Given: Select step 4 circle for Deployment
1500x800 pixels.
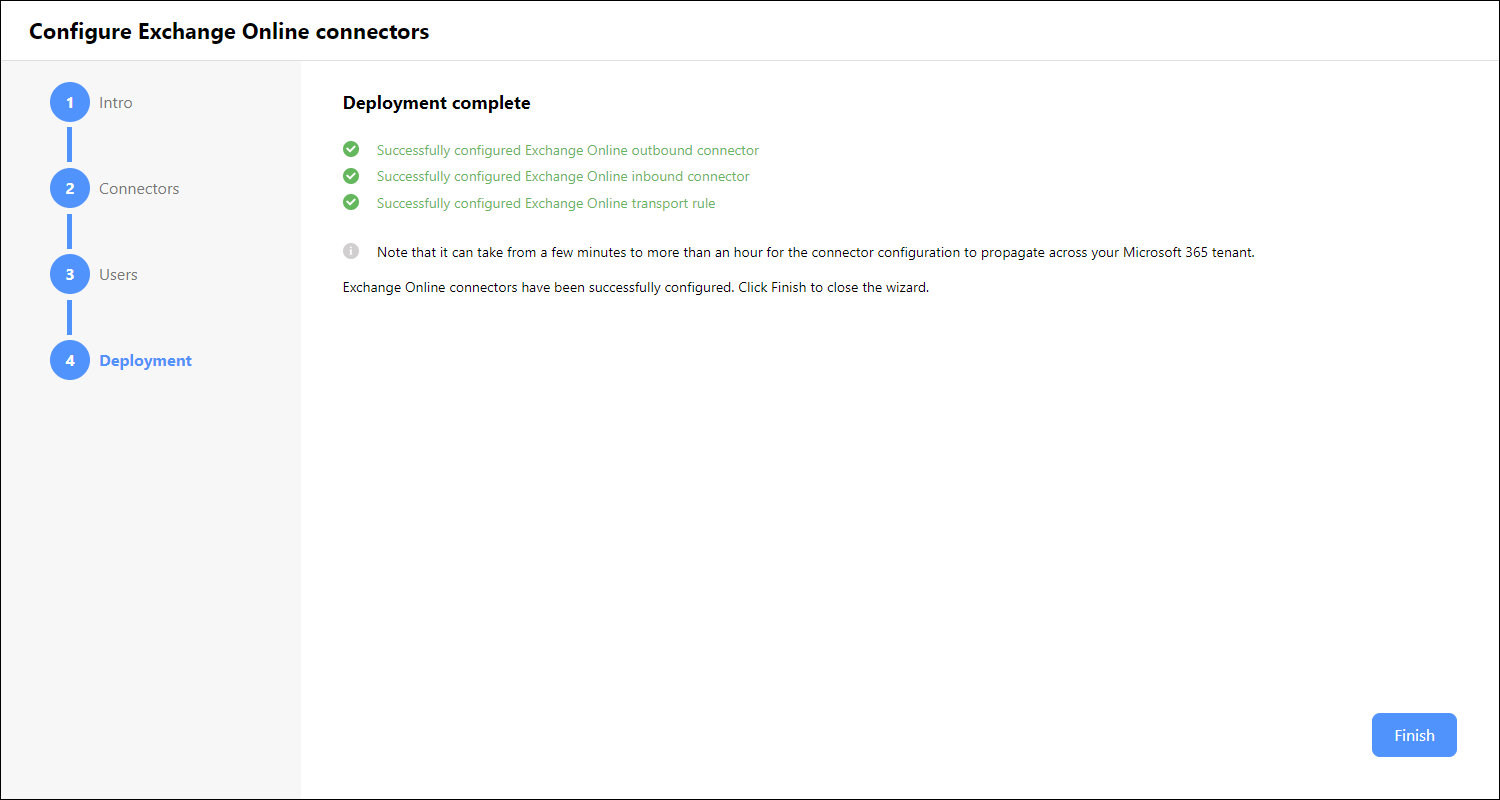Looking at the screenshot, I should point(70,360).
